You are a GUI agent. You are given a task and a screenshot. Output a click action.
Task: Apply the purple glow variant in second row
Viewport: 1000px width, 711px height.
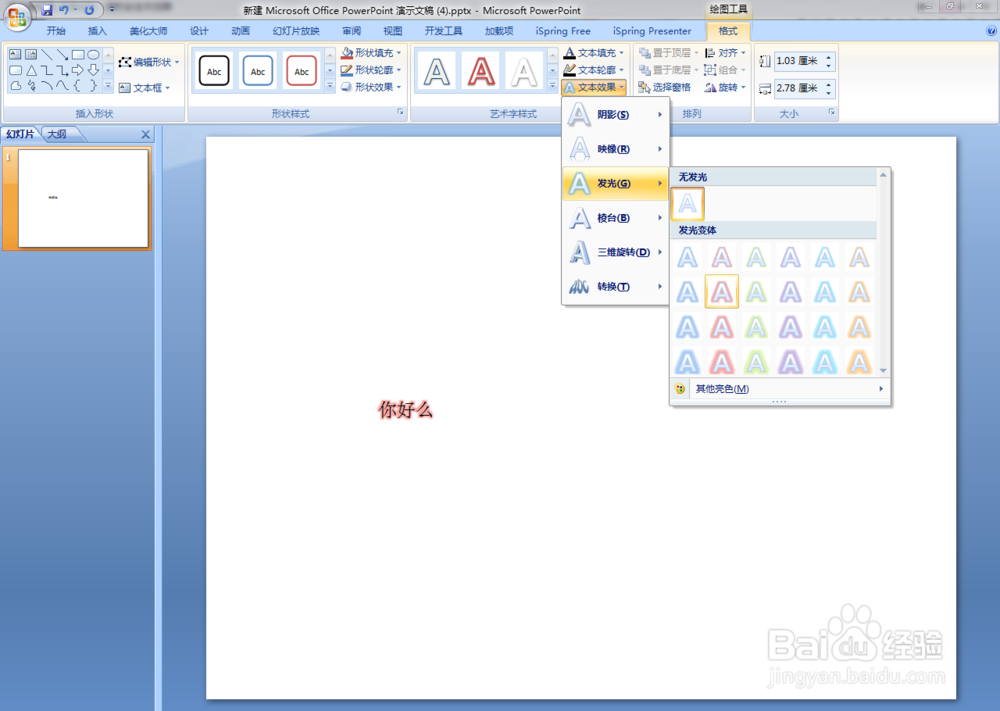click(x=791, y=292)
